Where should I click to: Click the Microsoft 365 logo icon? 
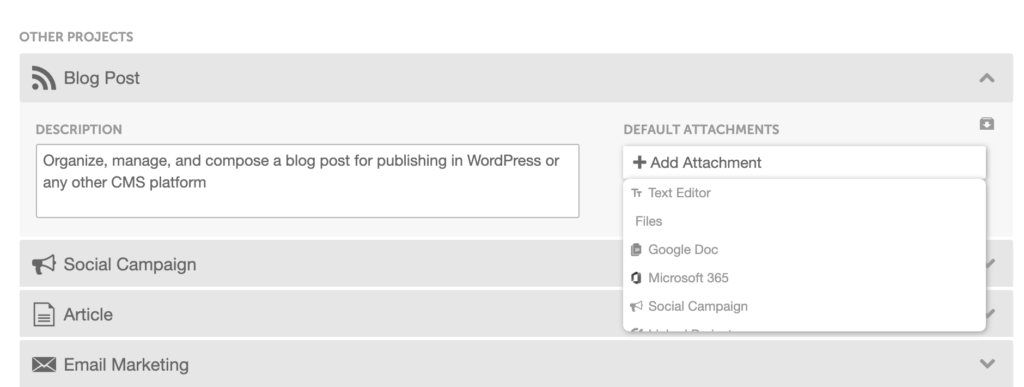tap(637, 278)
